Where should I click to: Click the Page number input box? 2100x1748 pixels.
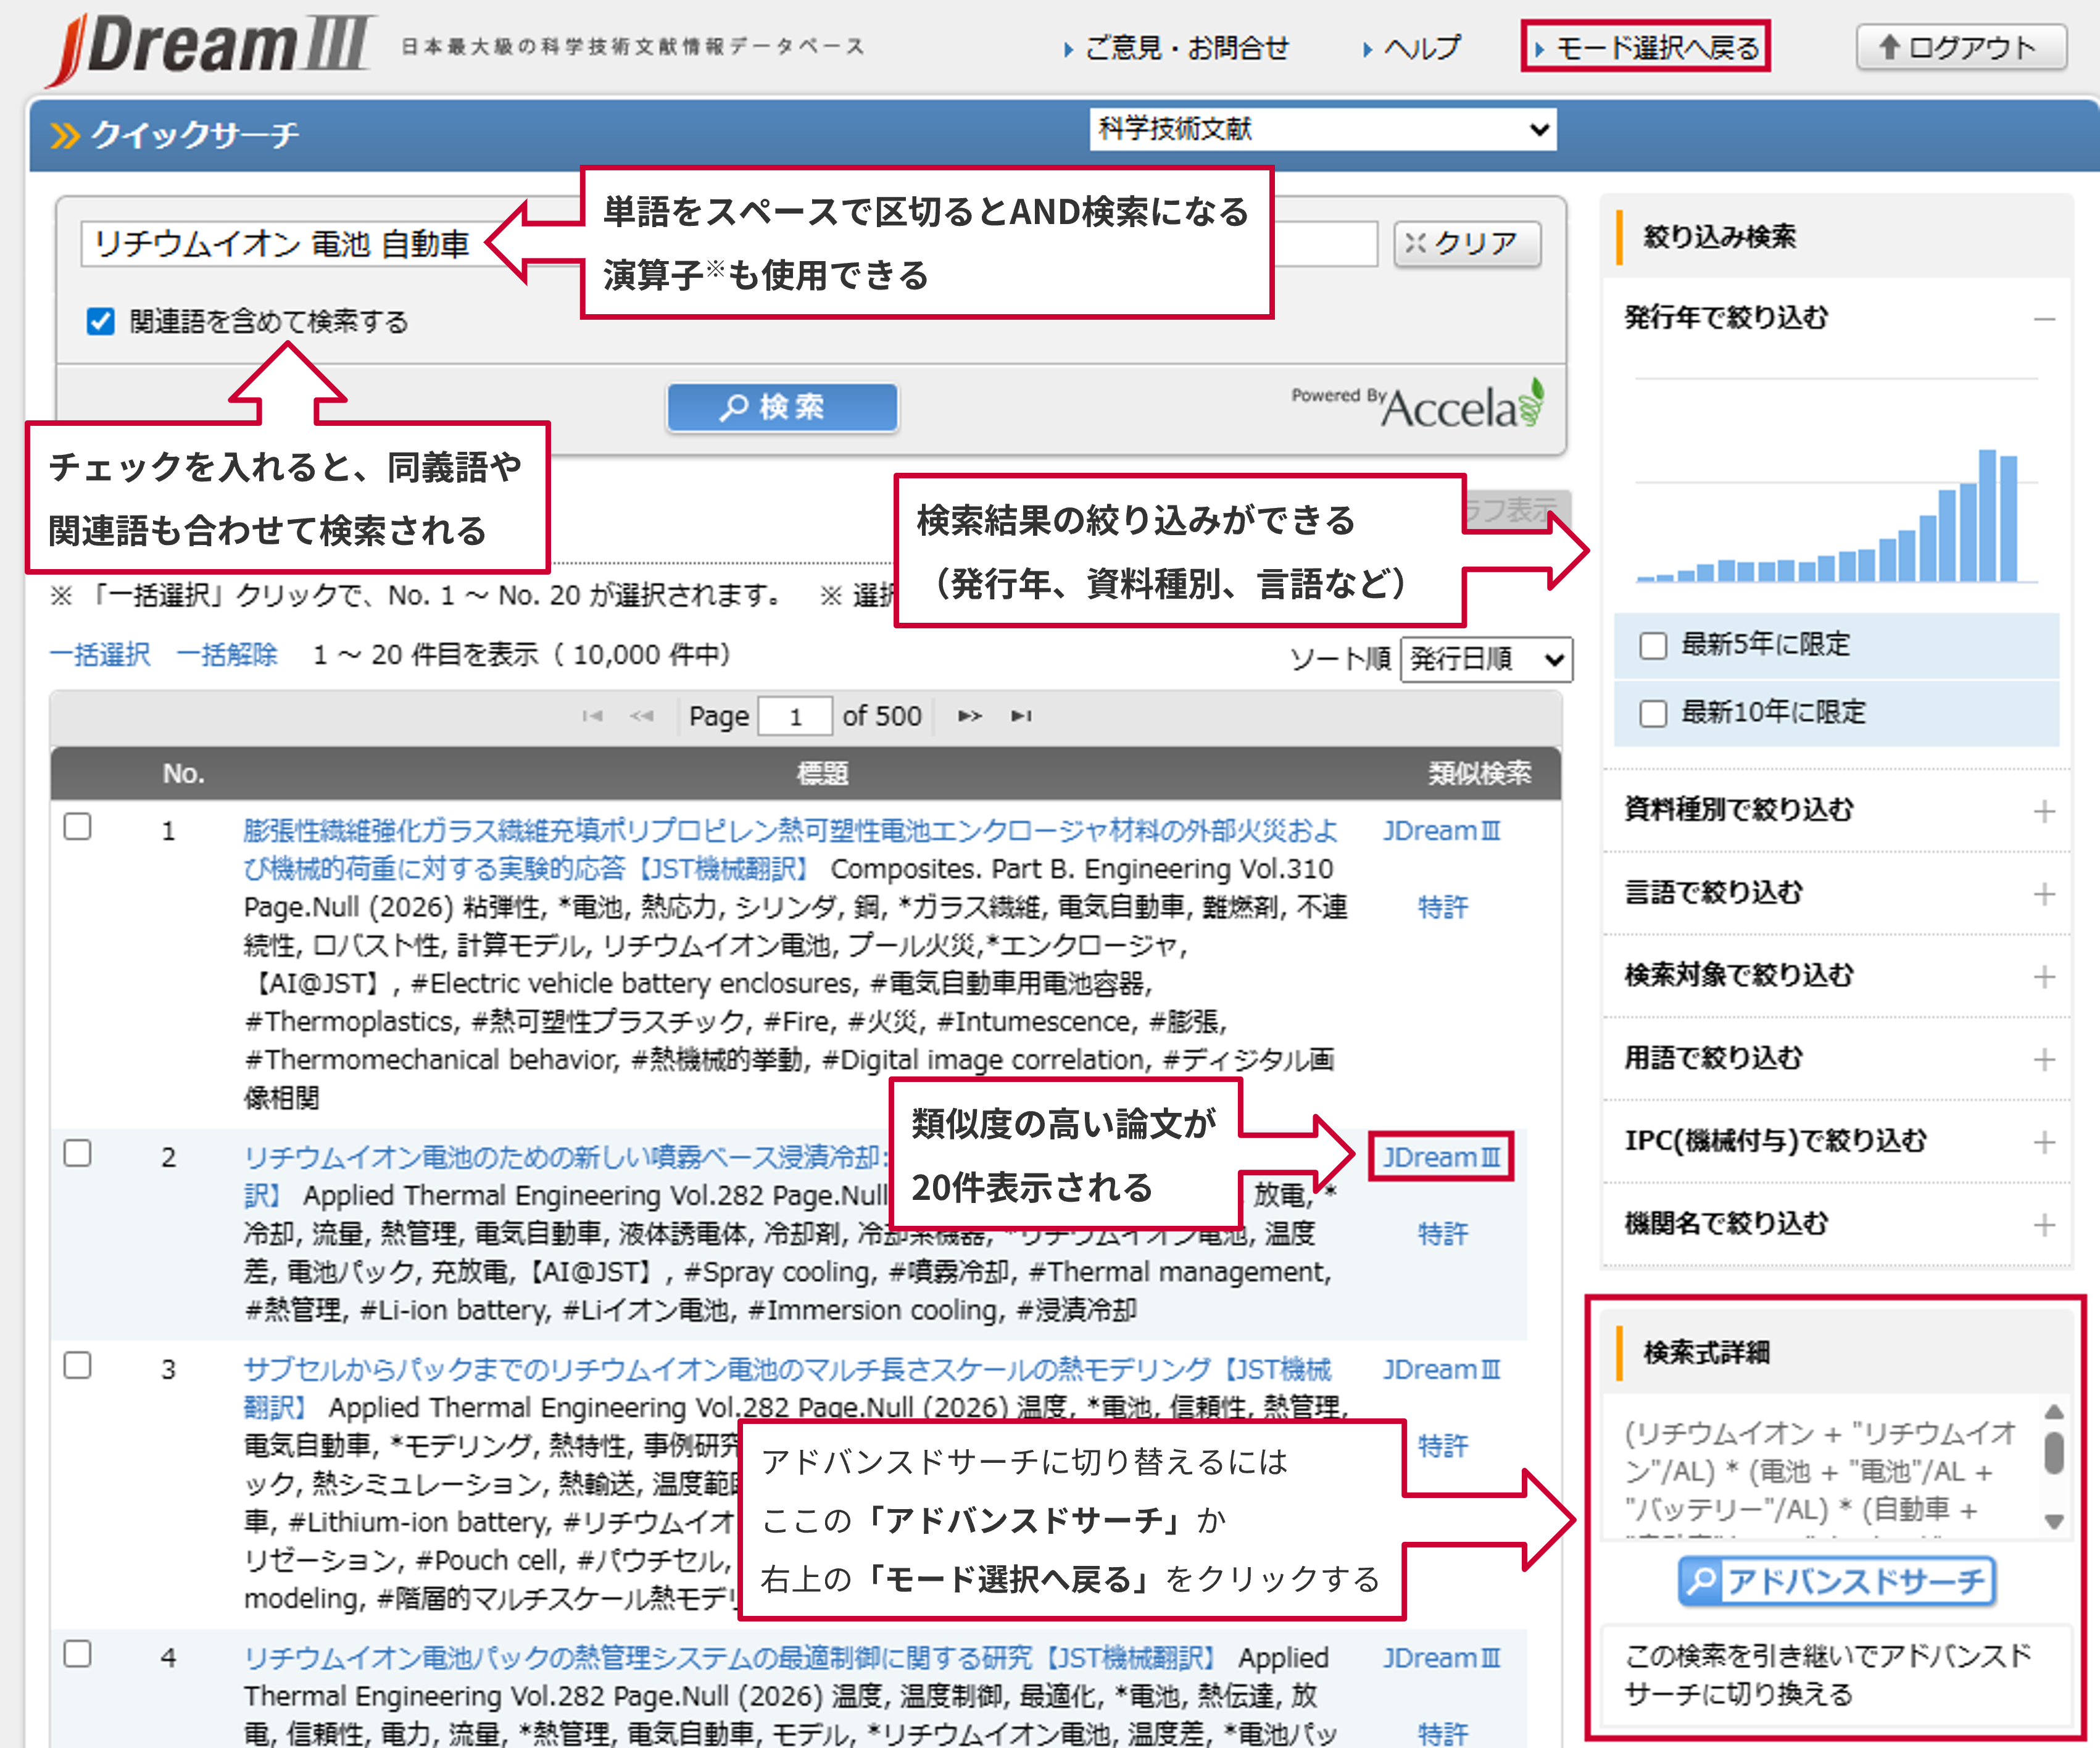[x=795, y=716]
